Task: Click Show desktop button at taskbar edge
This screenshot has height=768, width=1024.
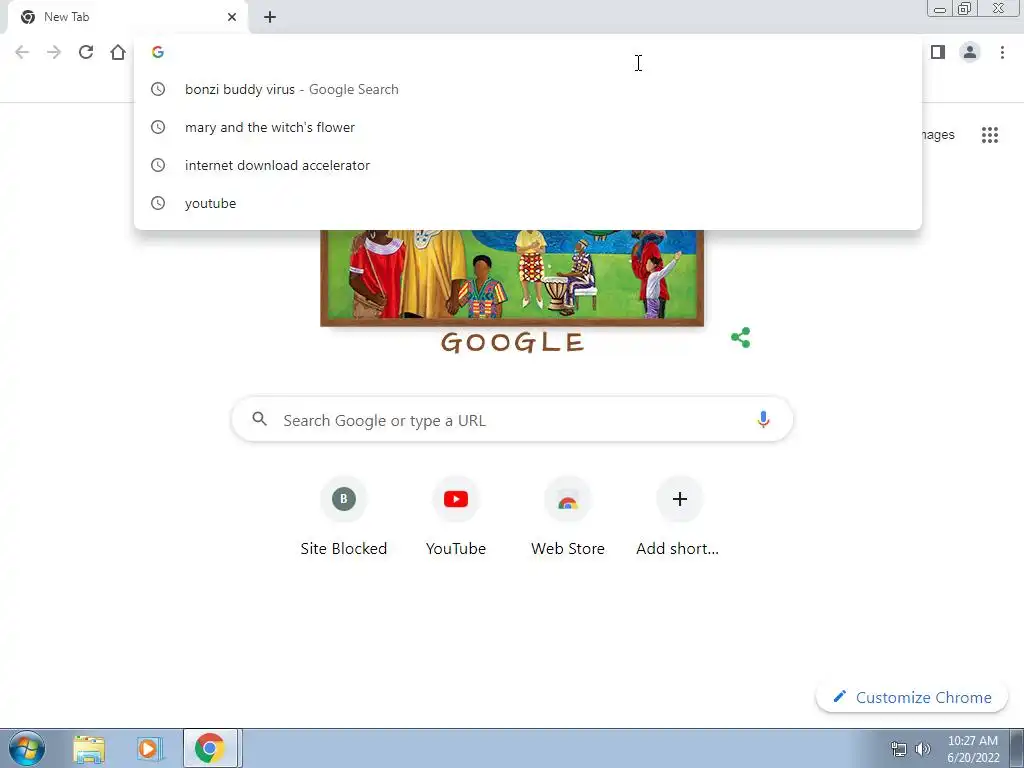Action: point(1017,748)
